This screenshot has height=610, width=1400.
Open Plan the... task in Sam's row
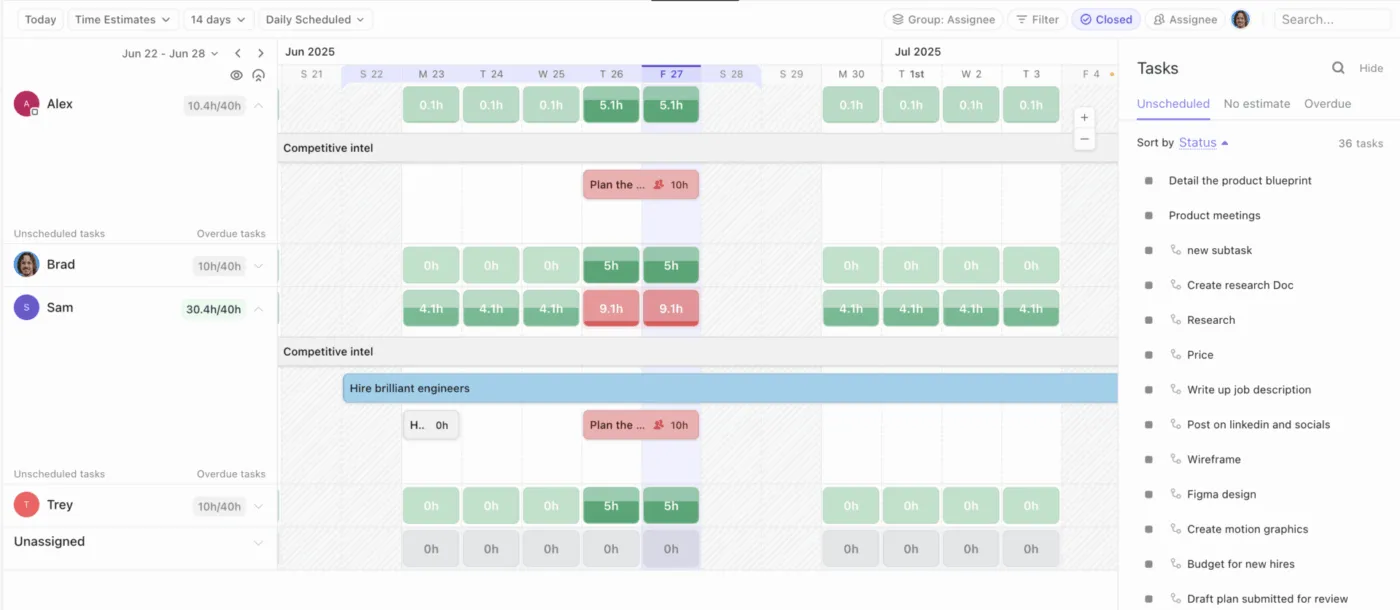[640, 425]
